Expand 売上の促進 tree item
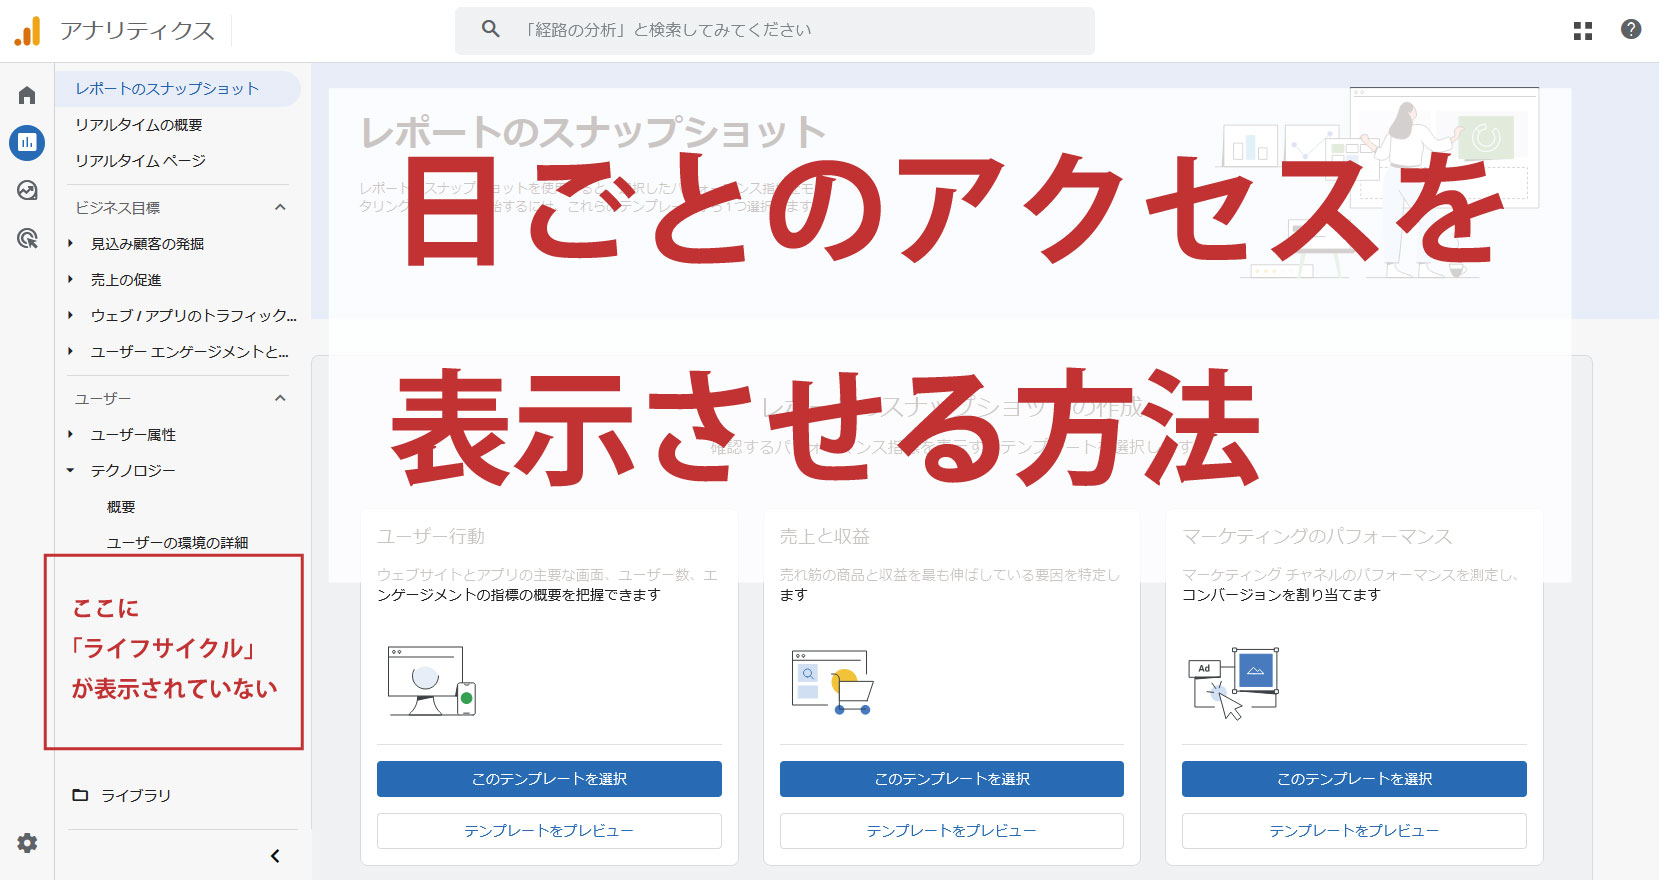Viewport: 1660px width, 880px height. [x=71, y=280]
